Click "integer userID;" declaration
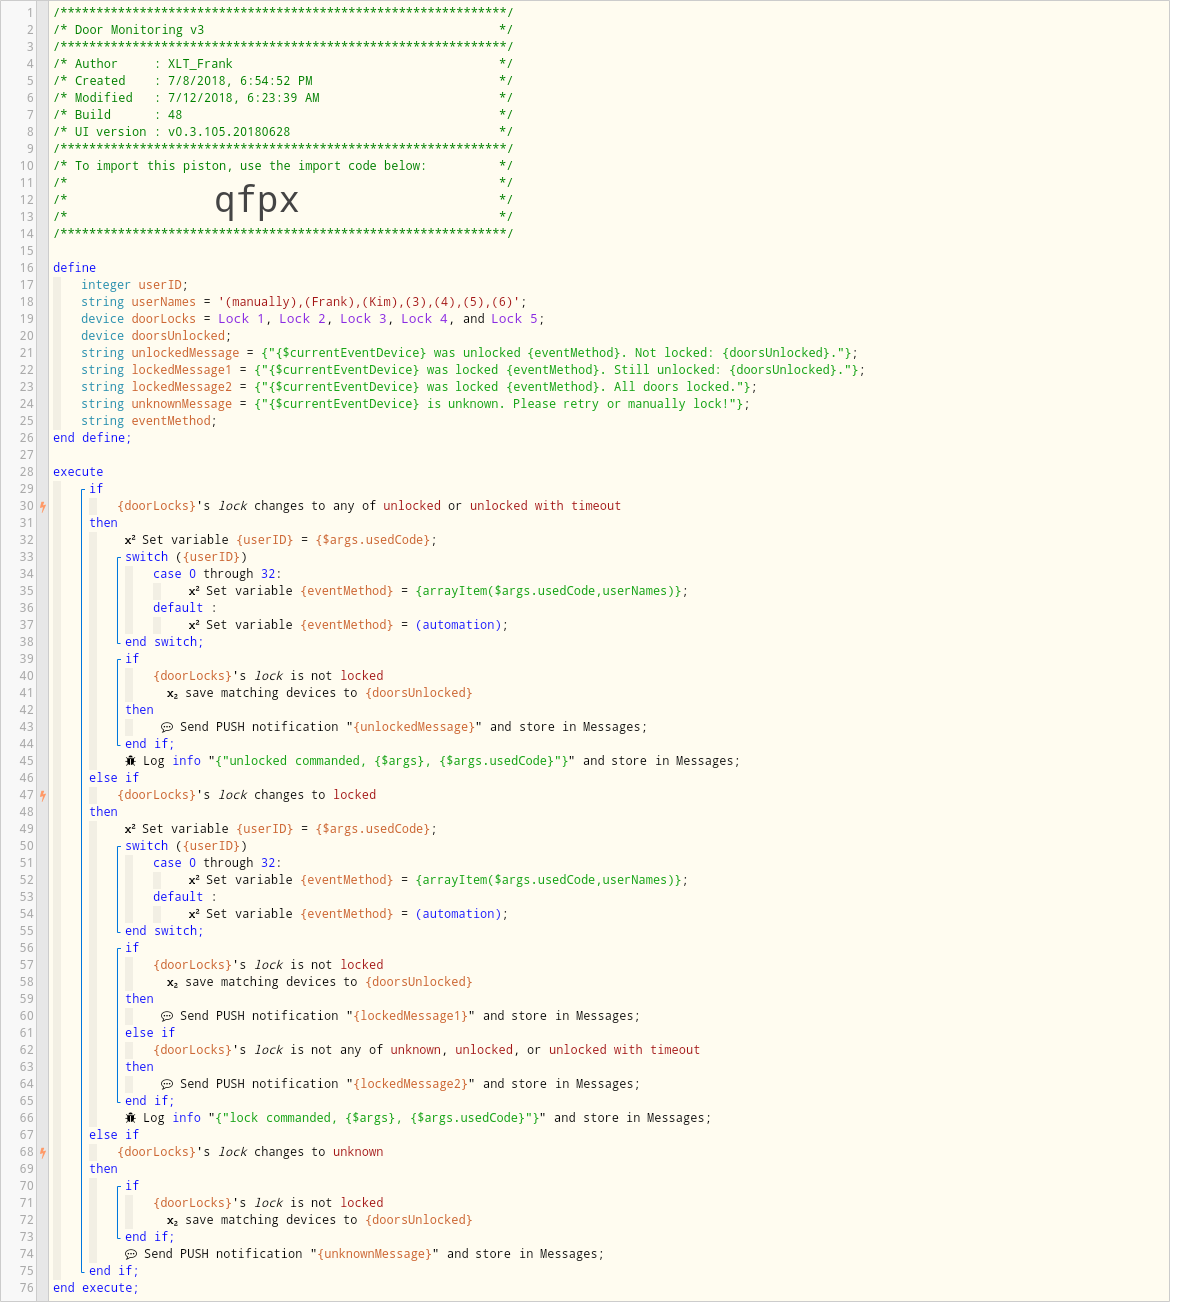The width and height of the screenshot is (1178, 1310). coord(135,285)
